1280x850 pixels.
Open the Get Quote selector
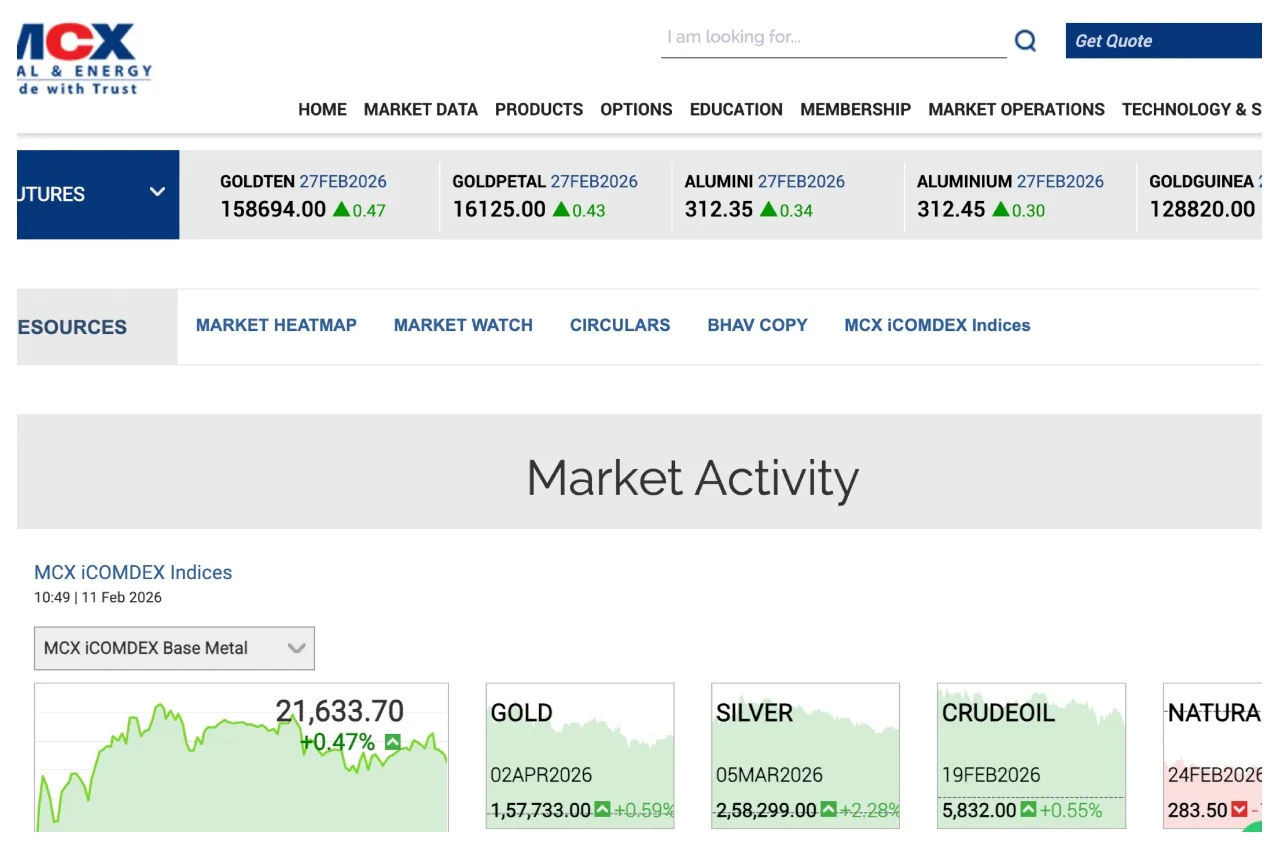coord(1162,41)
